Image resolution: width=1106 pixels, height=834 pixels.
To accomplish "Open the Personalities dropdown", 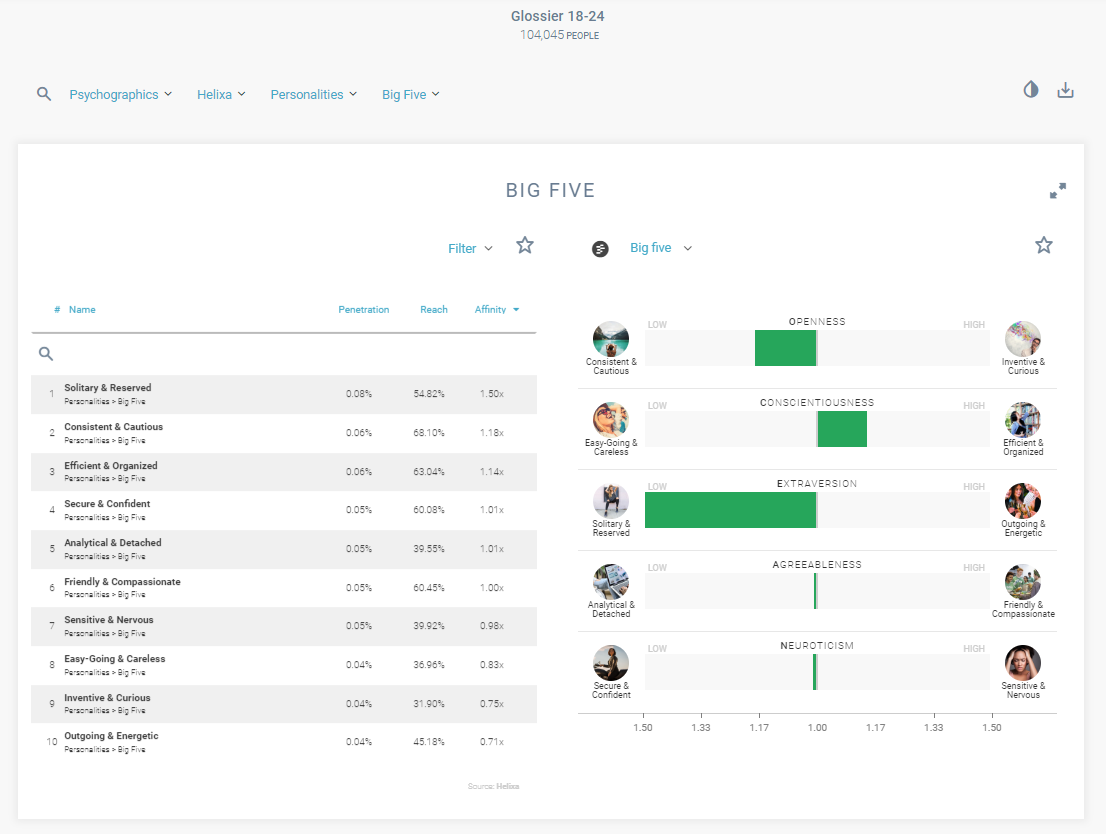I will [314, 95].
